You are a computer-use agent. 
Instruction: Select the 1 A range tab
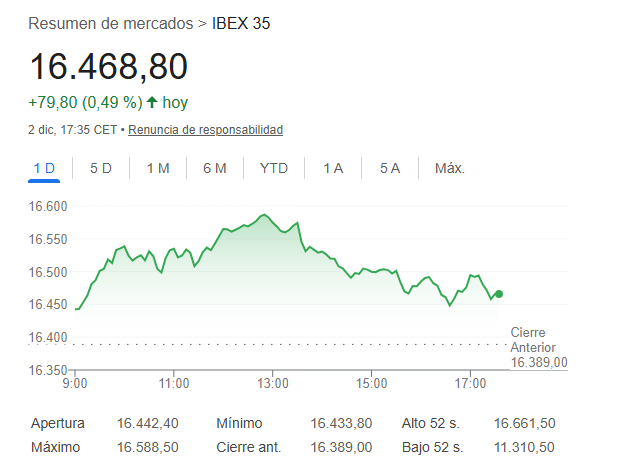tap(333, 168)
